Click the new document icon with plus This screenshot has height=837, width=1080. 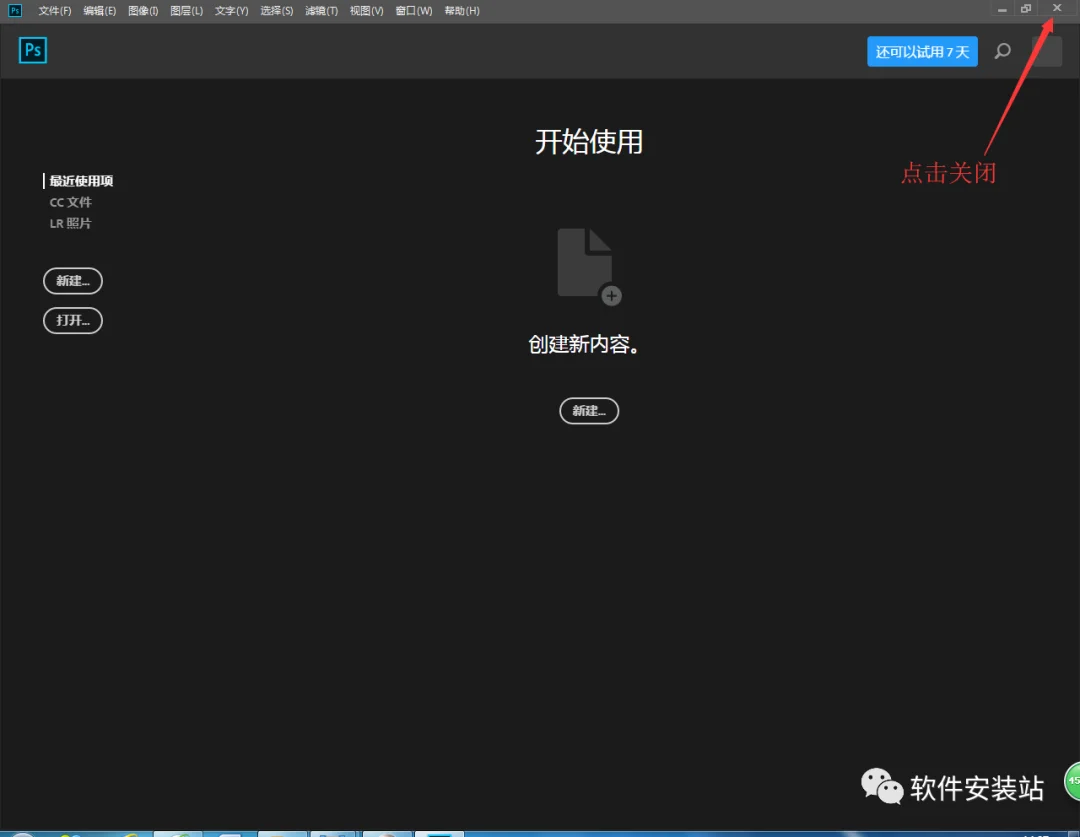tap(589, 267)
